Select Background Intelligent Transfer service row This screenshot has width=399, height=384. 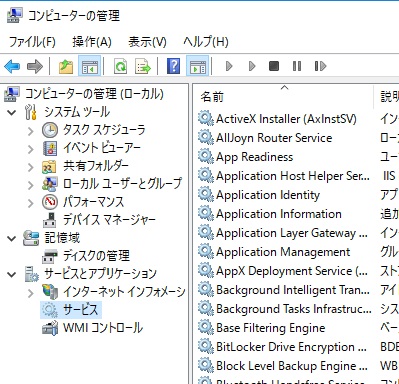tap(293, 290)
